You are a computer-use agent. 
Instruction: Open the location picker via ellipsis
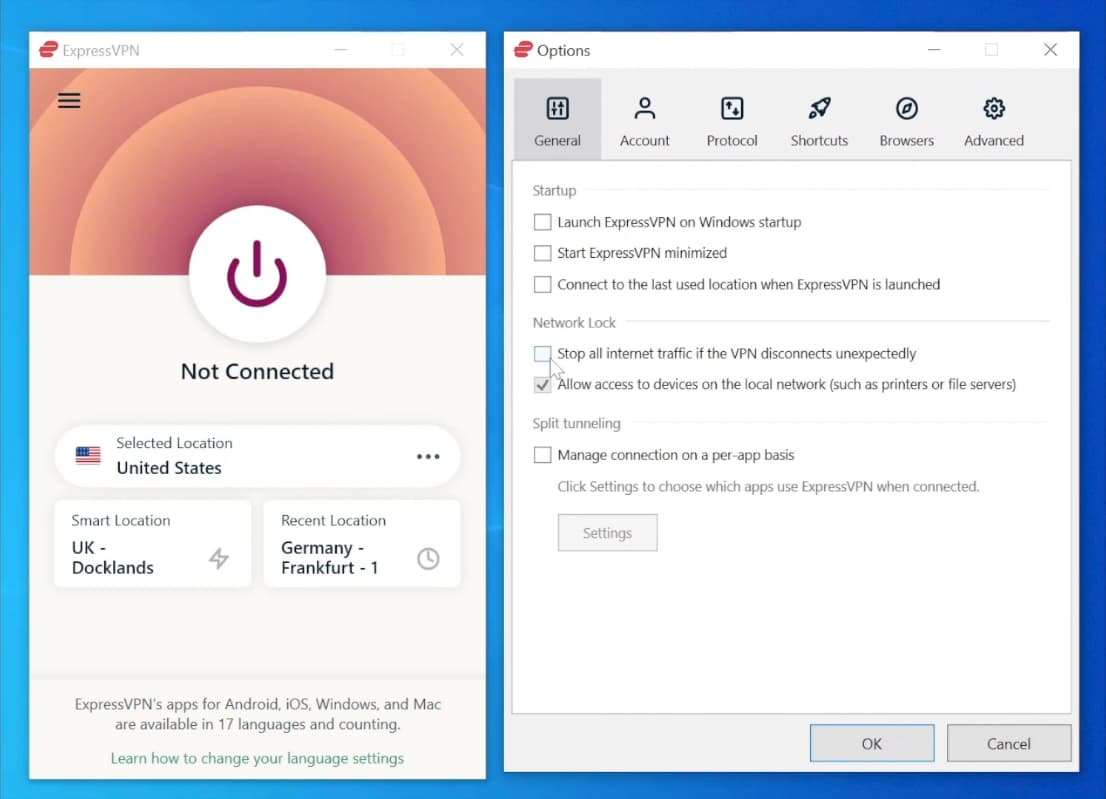429,456
